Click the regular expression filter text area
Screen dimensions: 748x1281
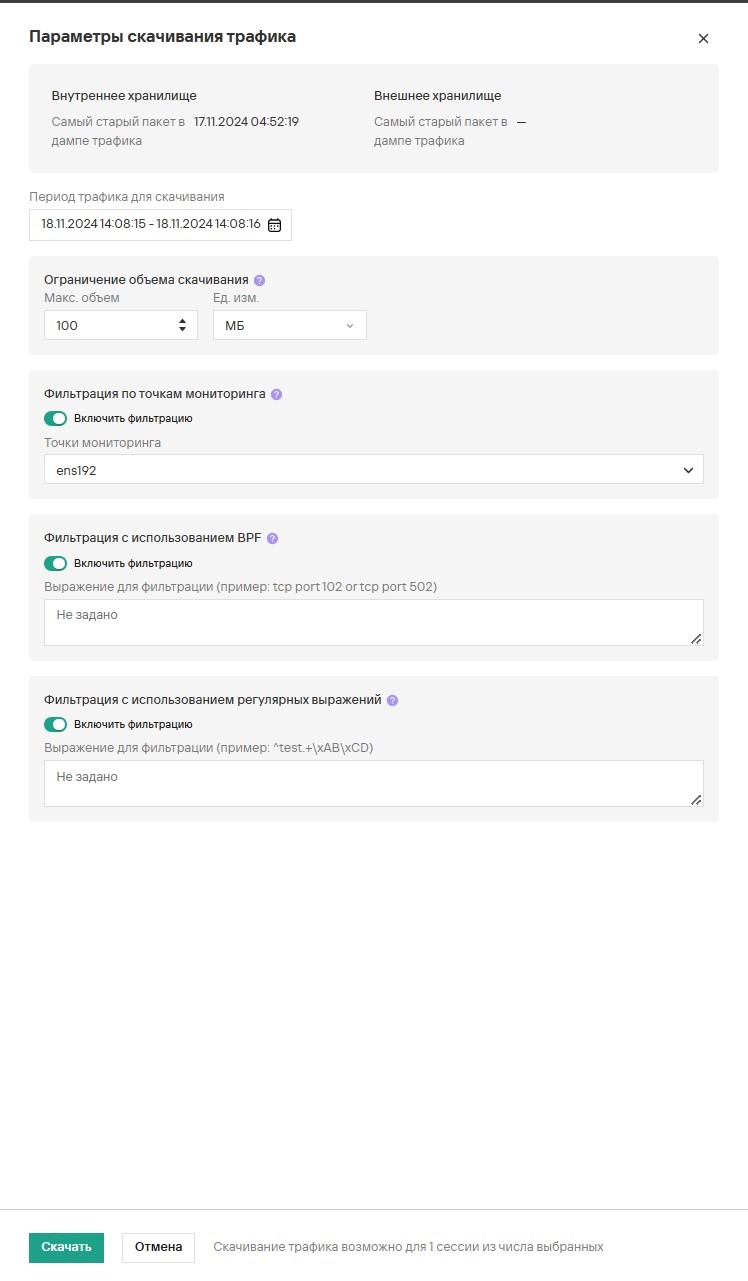tap(373, 783)
